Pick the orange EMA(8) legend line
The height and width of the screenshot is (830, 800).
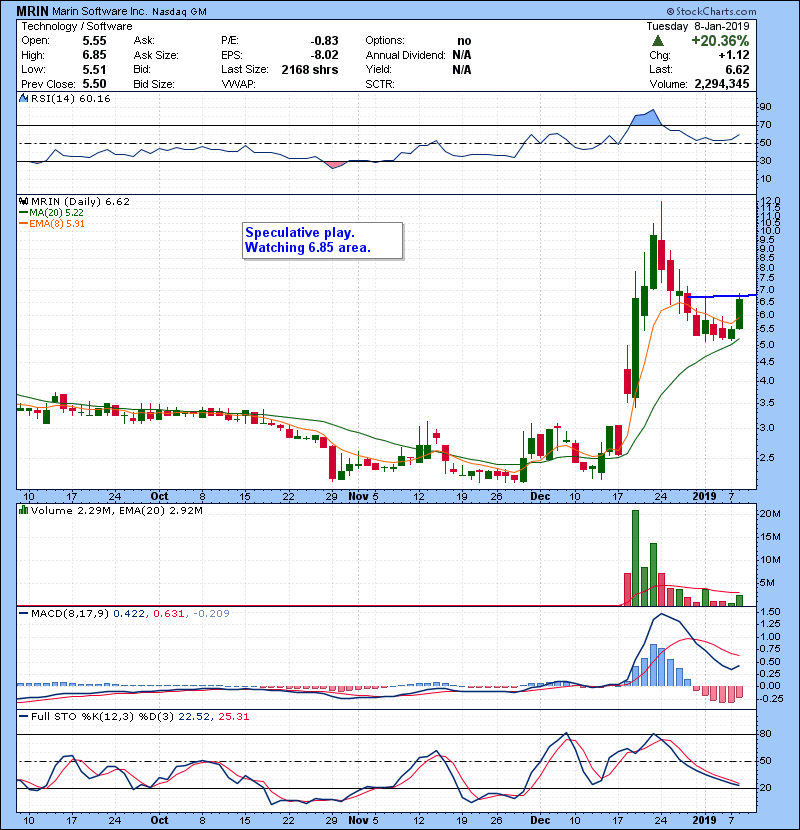pos(23,223)
